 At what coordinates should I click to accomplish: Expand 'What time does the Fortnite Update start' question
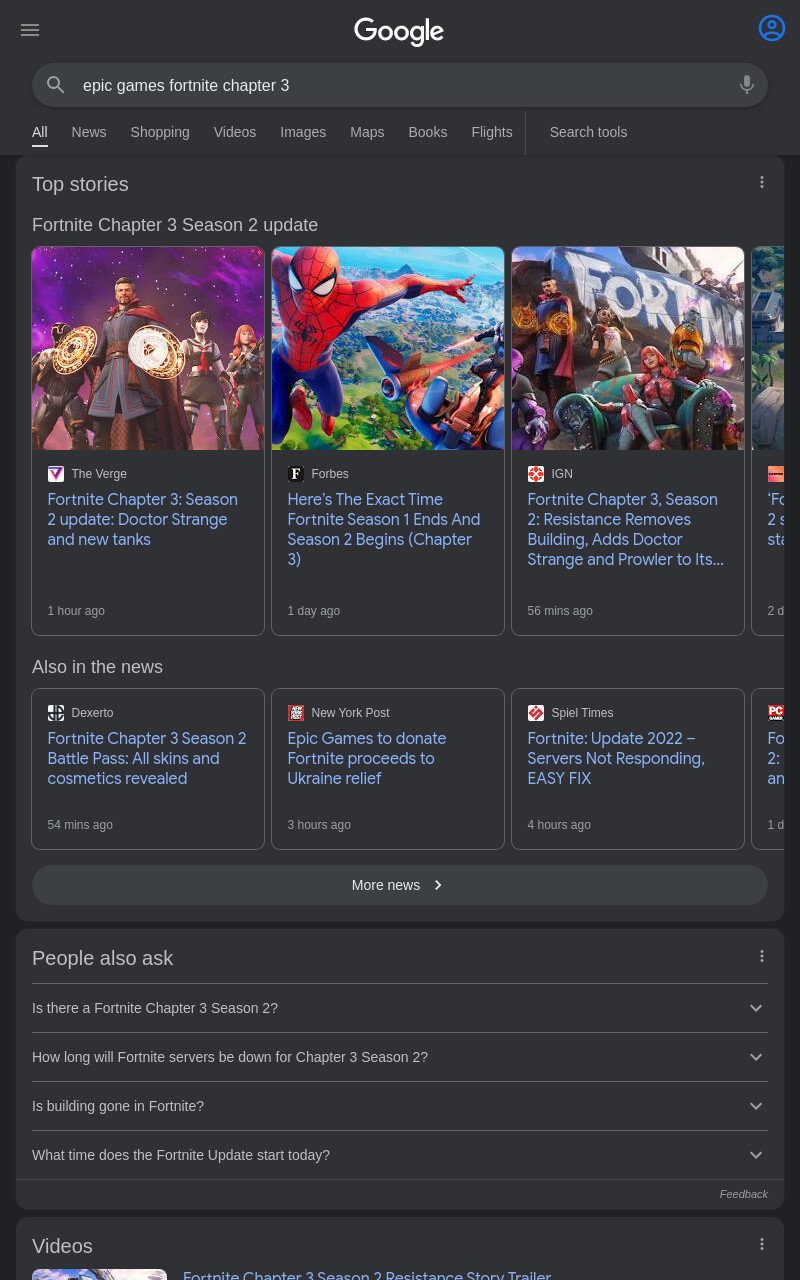[400, 1155]
